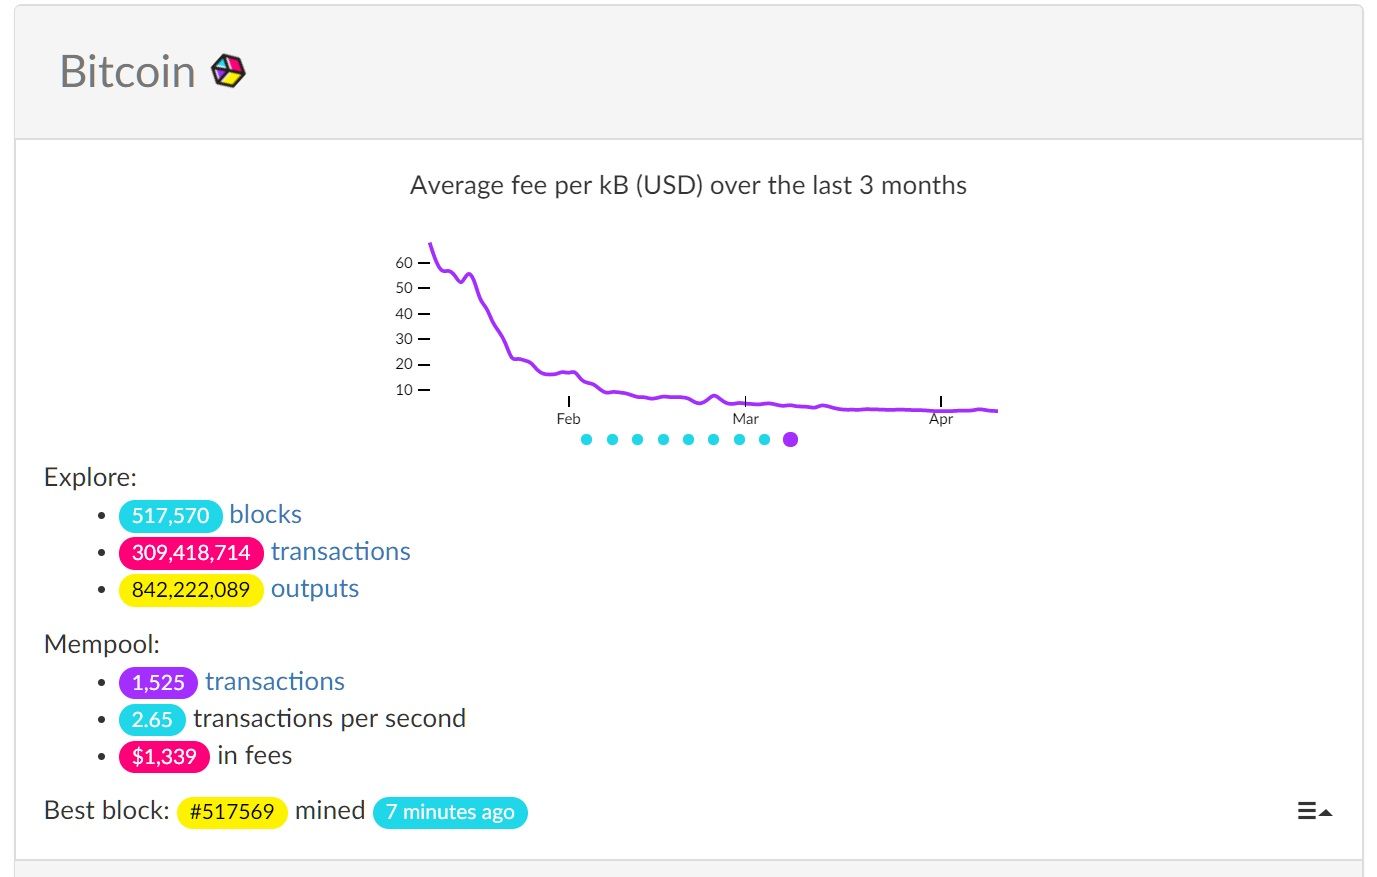Screen dimensions: 1377x877
Task: Click the $1,339 fees badge
Action: click(164, 757)
